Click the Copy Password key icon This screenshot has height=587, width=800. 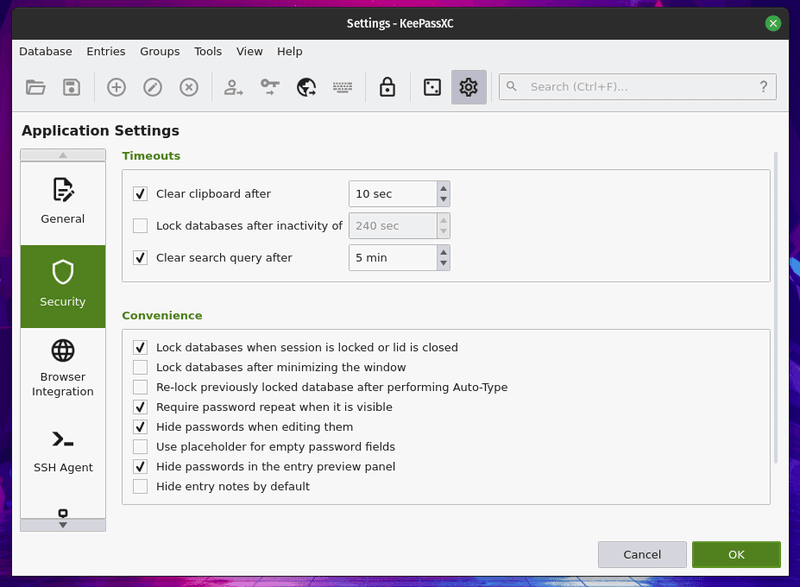tap(270, 88)
